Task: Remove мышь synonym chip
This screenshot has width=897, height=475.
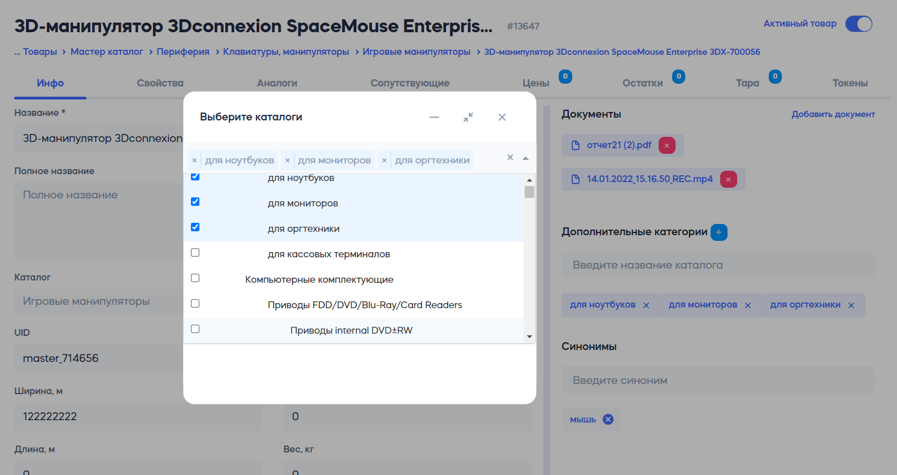Action: 608,419
